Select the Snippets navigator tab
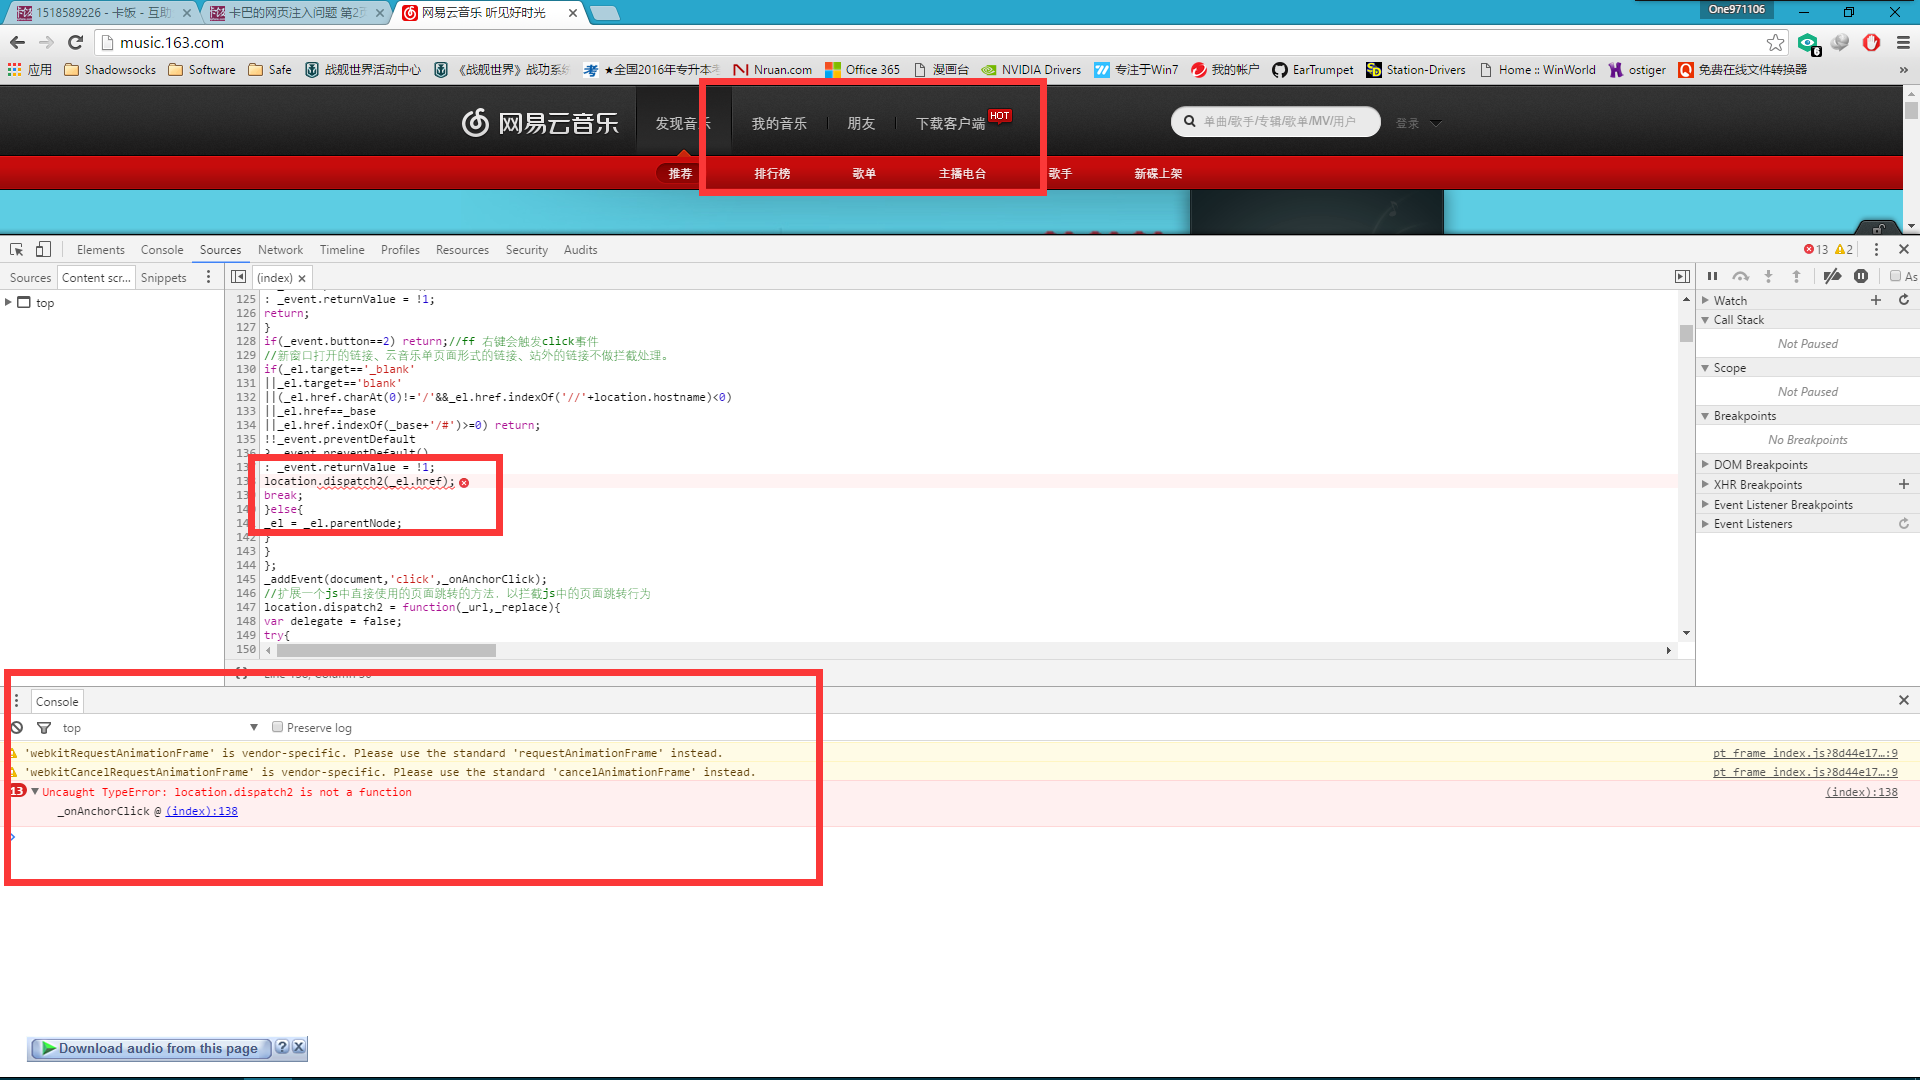This screenshot has width=1920, height=1080. click(x=164, y=278)
